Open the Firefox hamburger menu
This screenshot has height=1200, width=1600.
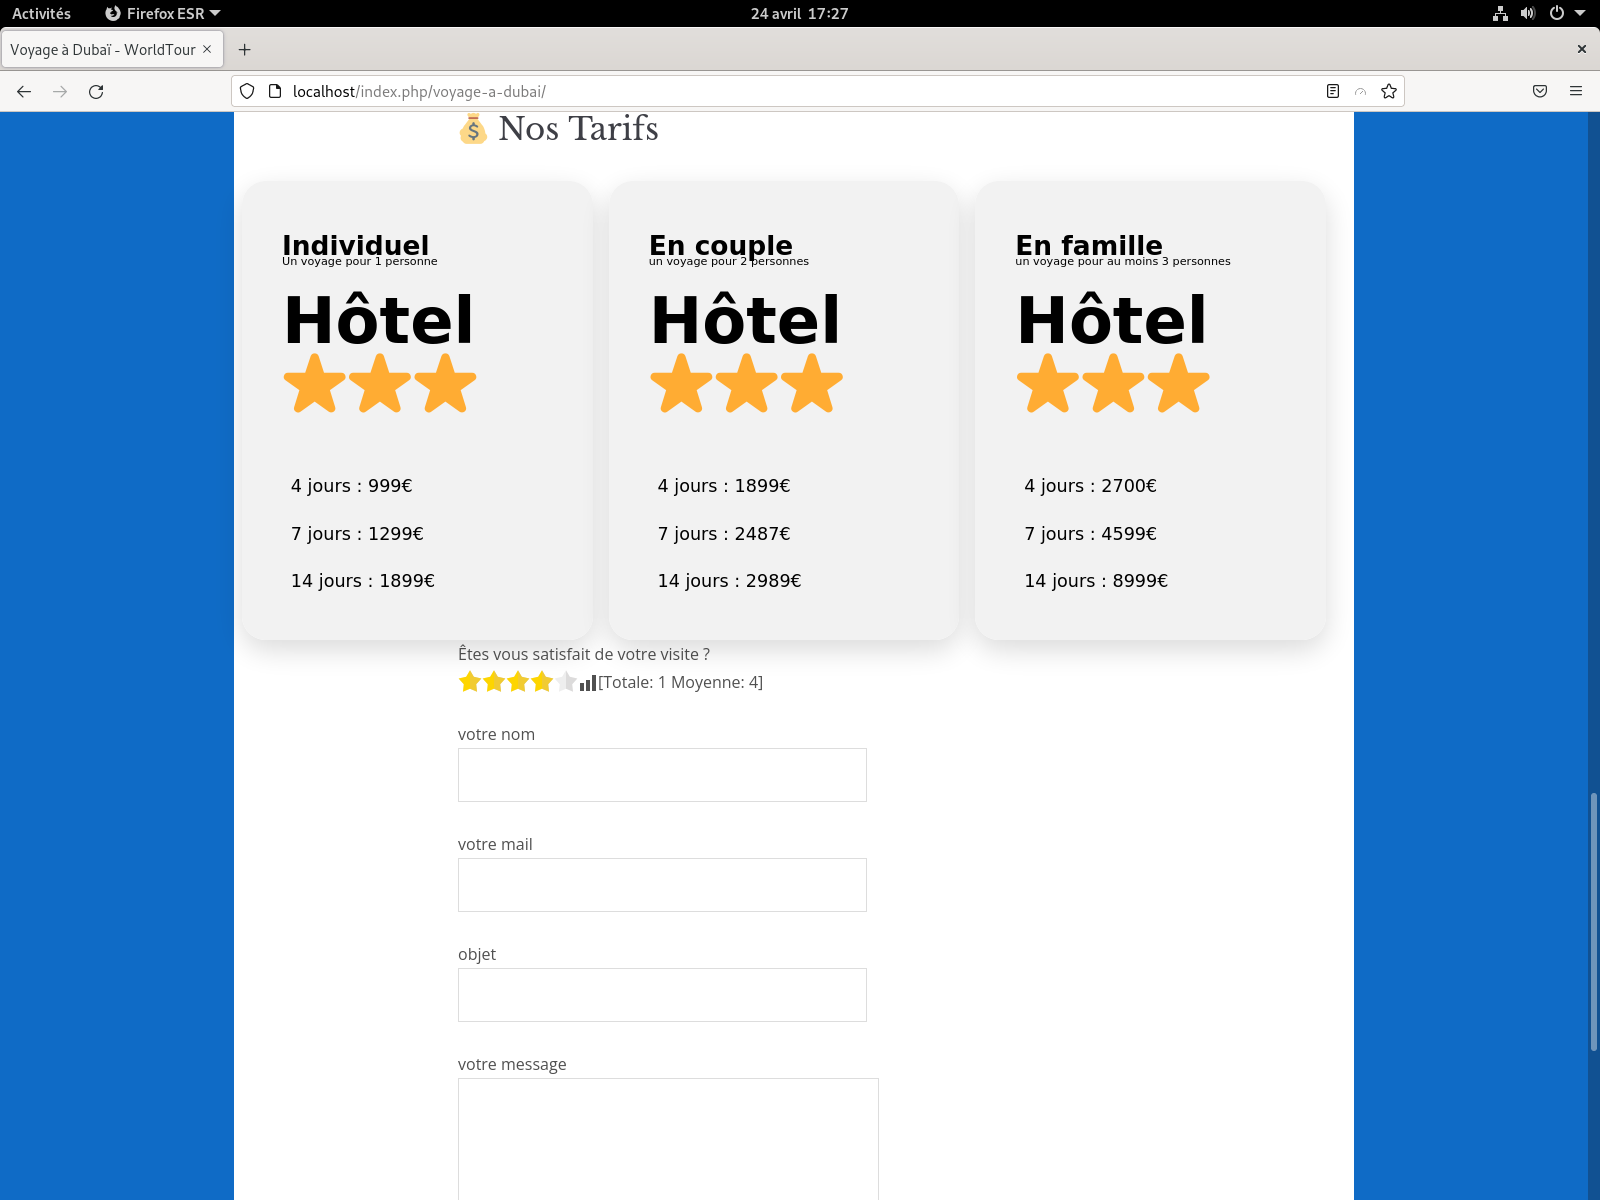tap(1576, 92)
